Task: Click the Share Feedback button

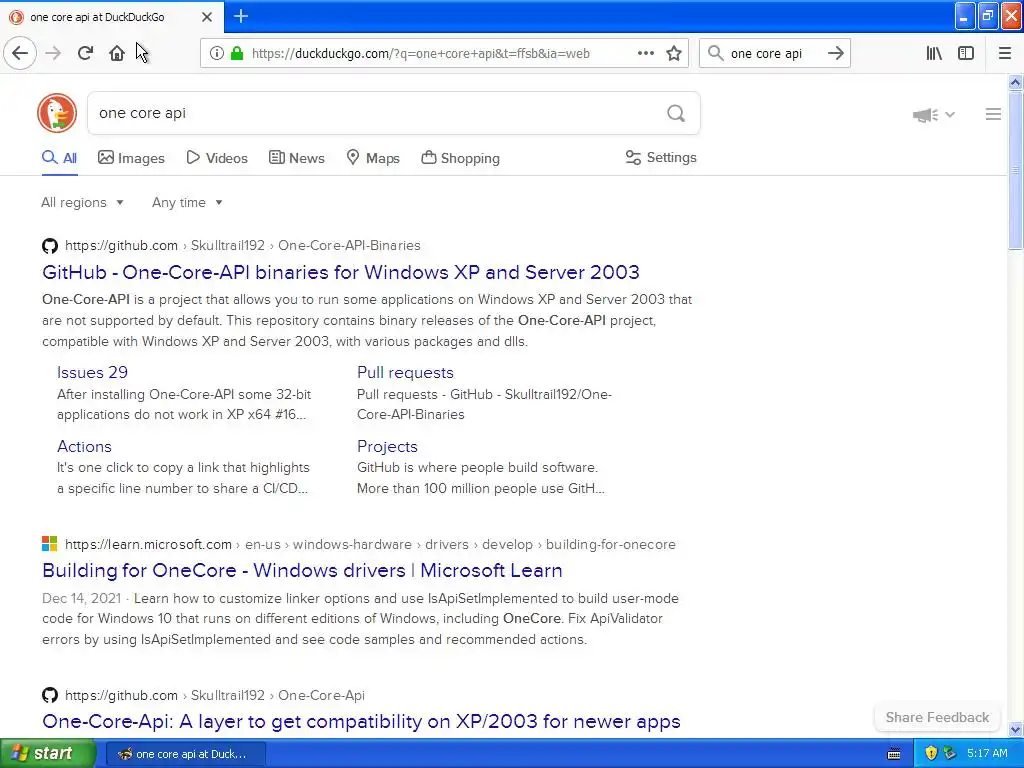Action: coord(937,717)
